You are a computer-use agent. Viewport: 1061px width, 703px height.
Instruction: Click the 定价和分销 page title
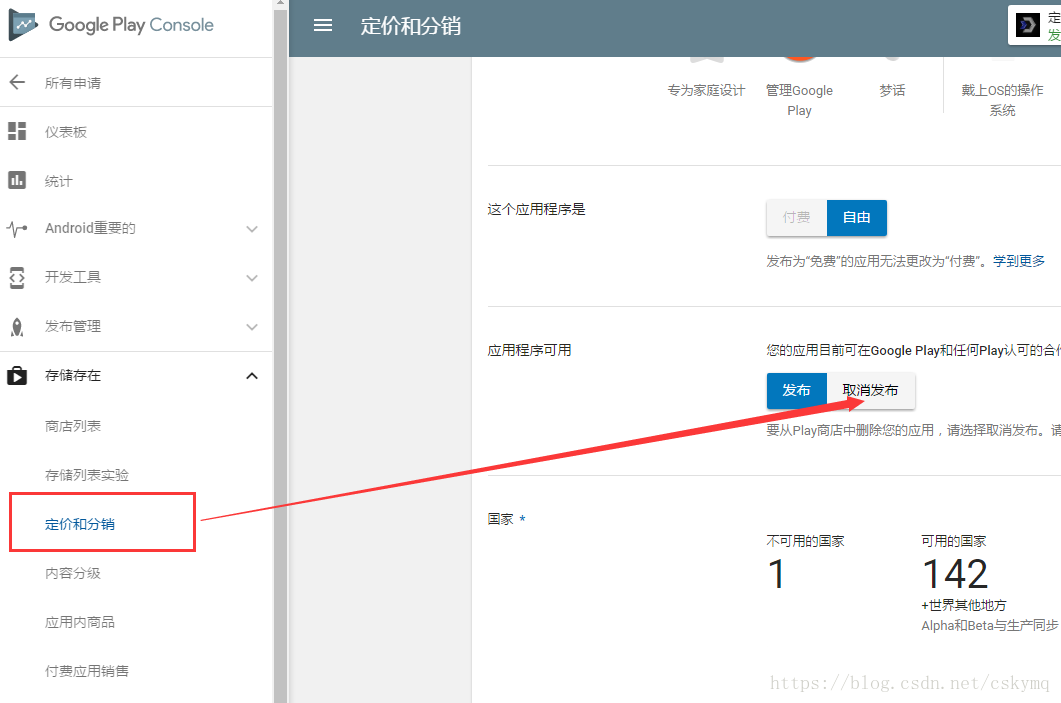pyautogui.click(x=411, y=26)
